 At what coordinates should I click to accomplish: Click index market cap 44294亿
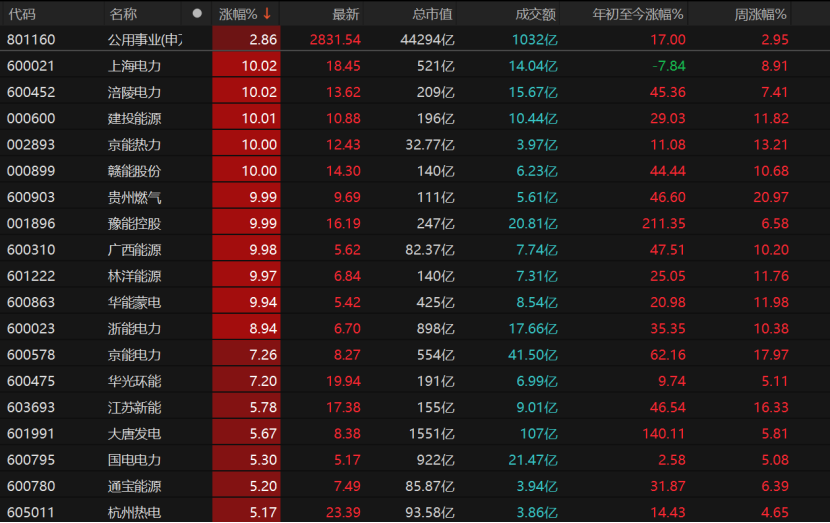tap(427, 40)
